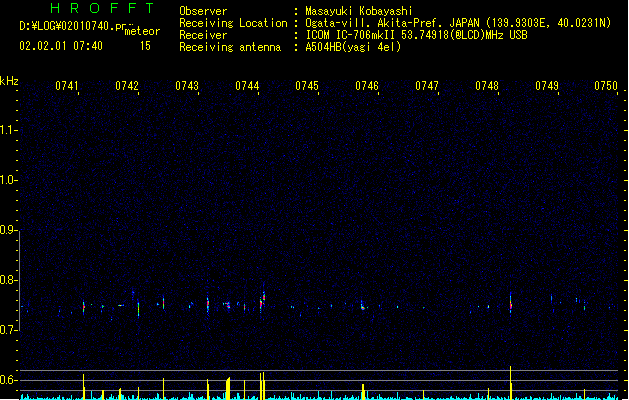Click the 1.0 kHz frequency label
The width and height of the screenshot is (629, 400).
point(8,180)
